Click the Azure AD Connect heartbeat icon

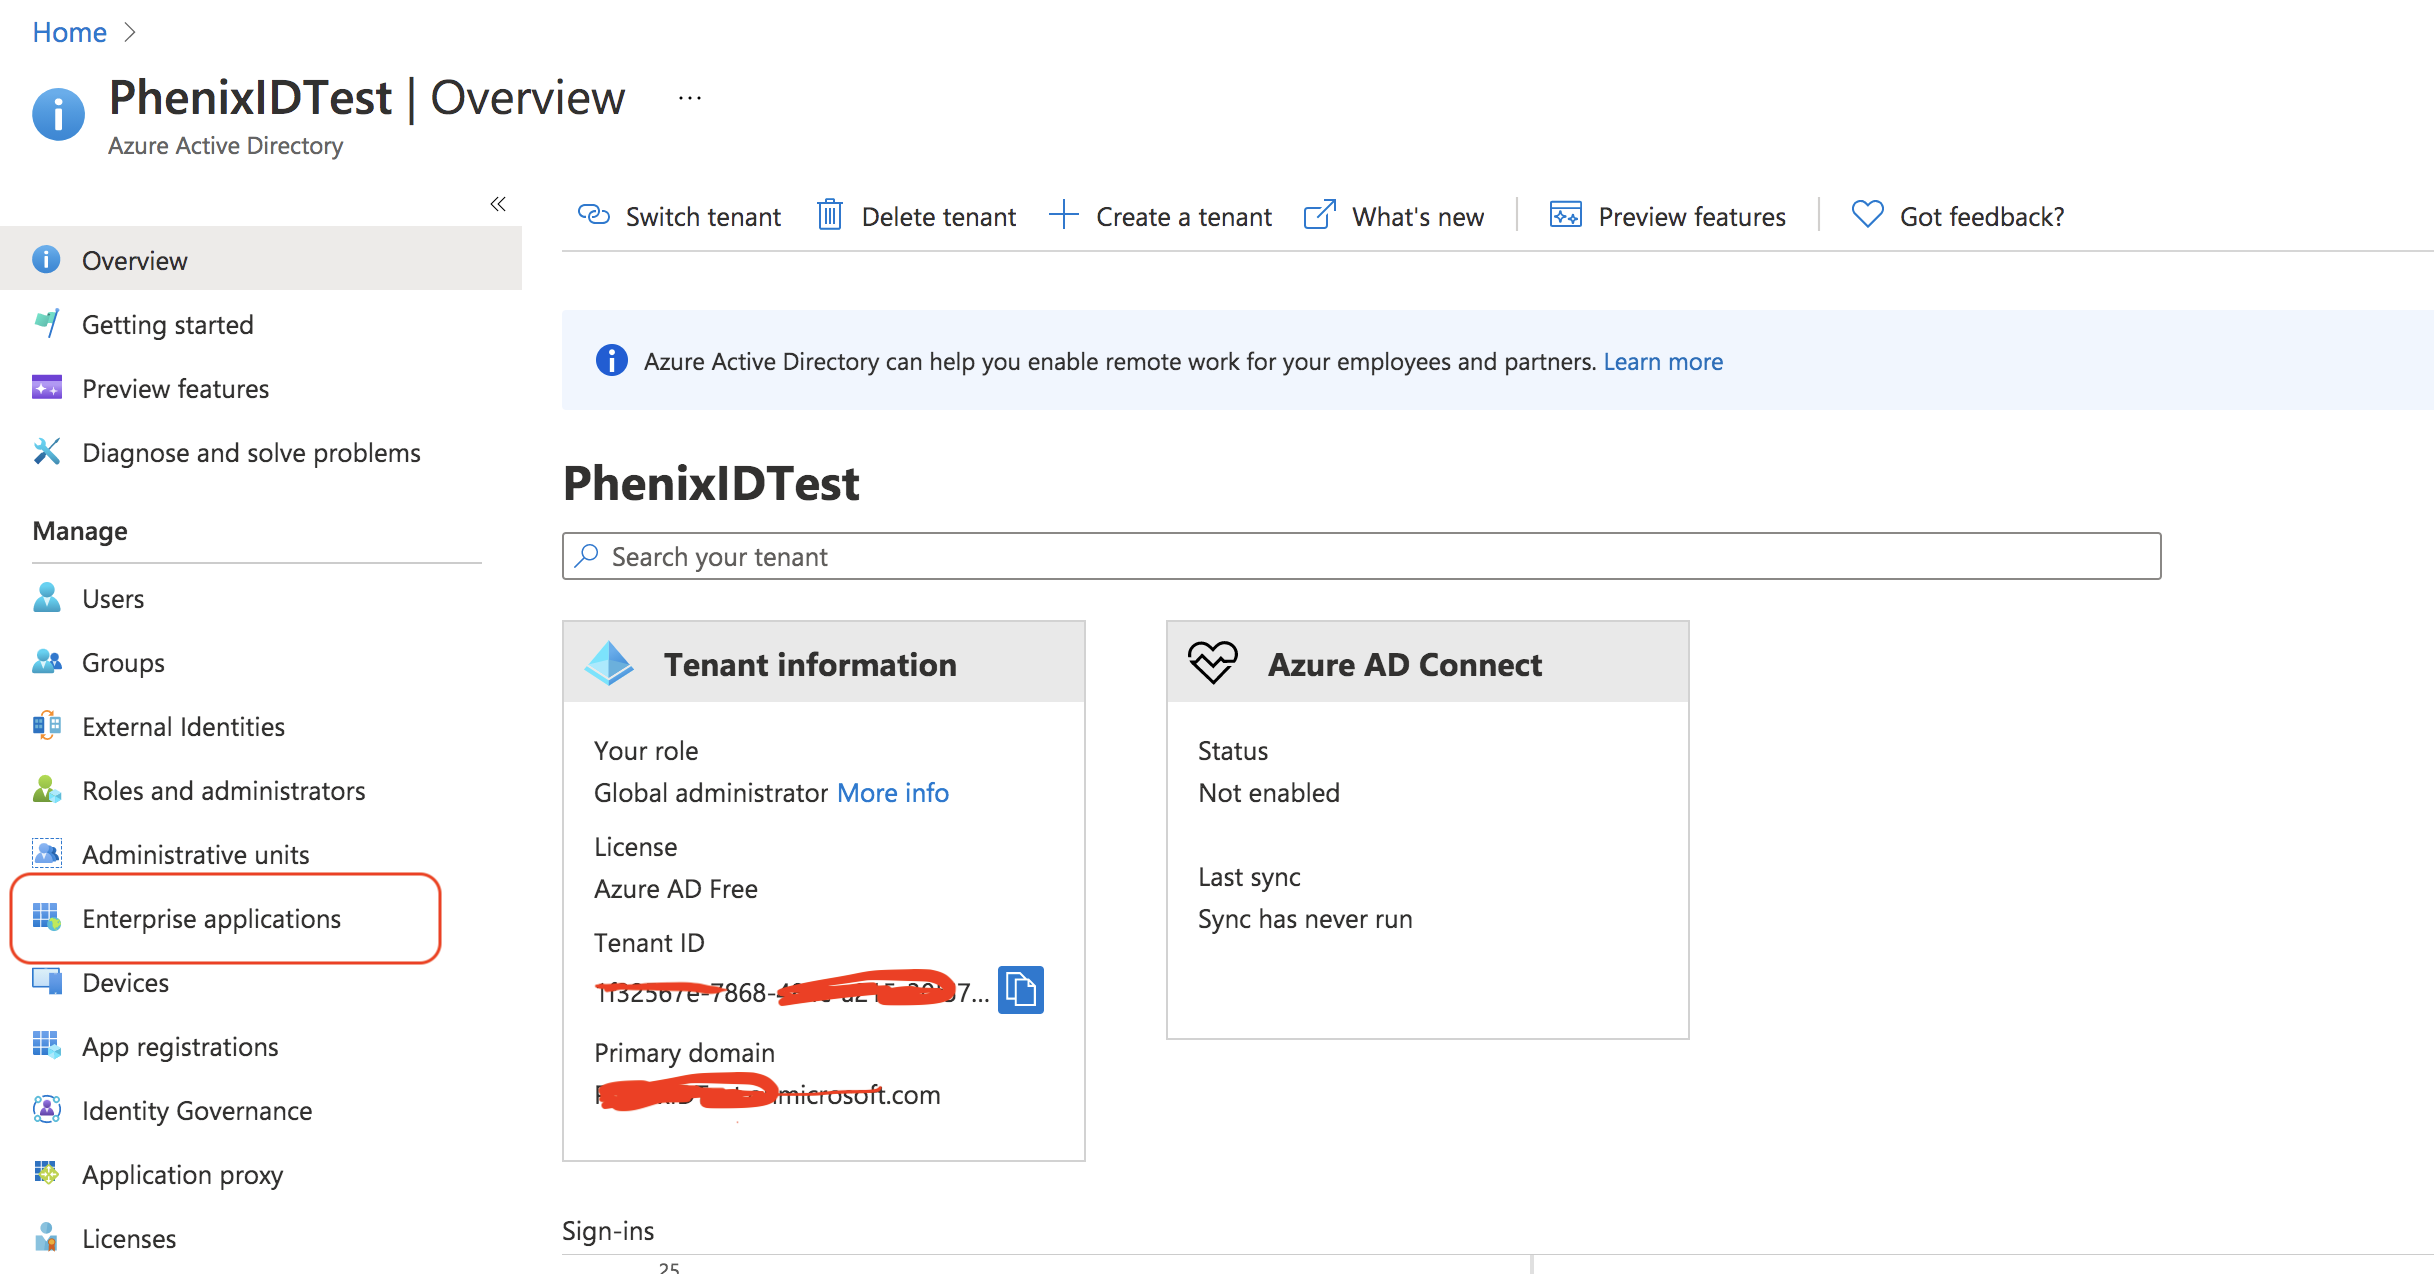pos(1212,663)
